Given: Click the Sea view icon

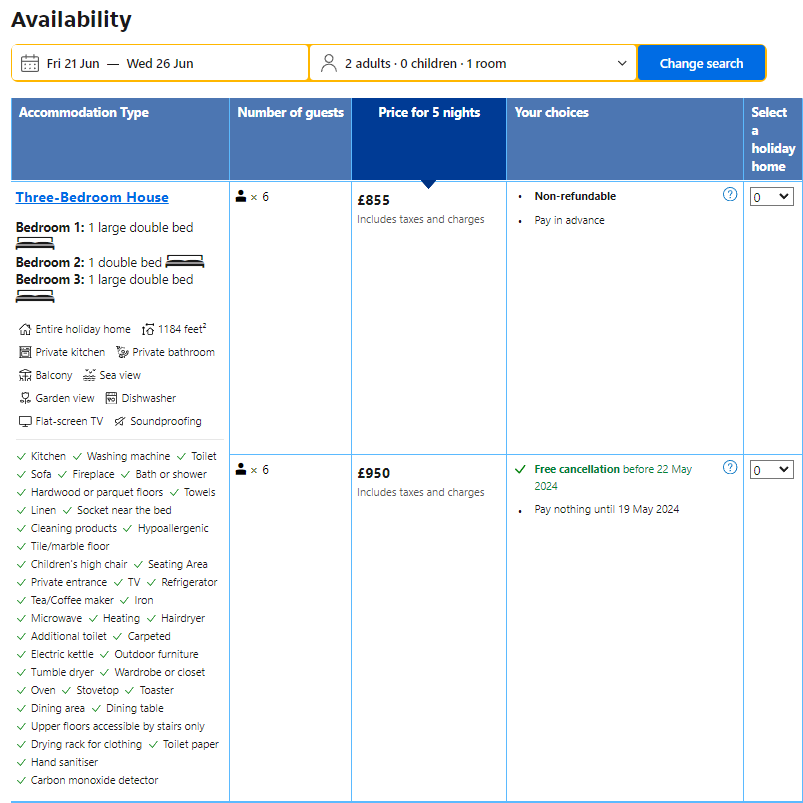Looking at the screenshot, I should coord(90,375).
